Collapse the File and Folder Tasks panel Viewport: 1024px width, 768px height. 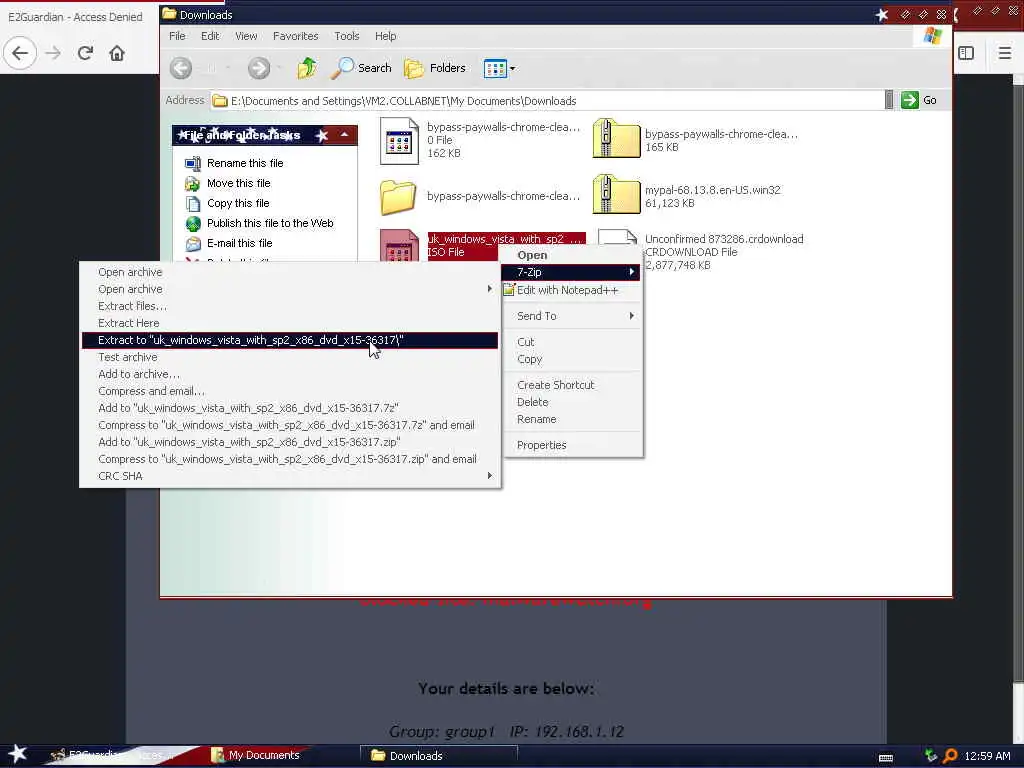coord(344,135)
